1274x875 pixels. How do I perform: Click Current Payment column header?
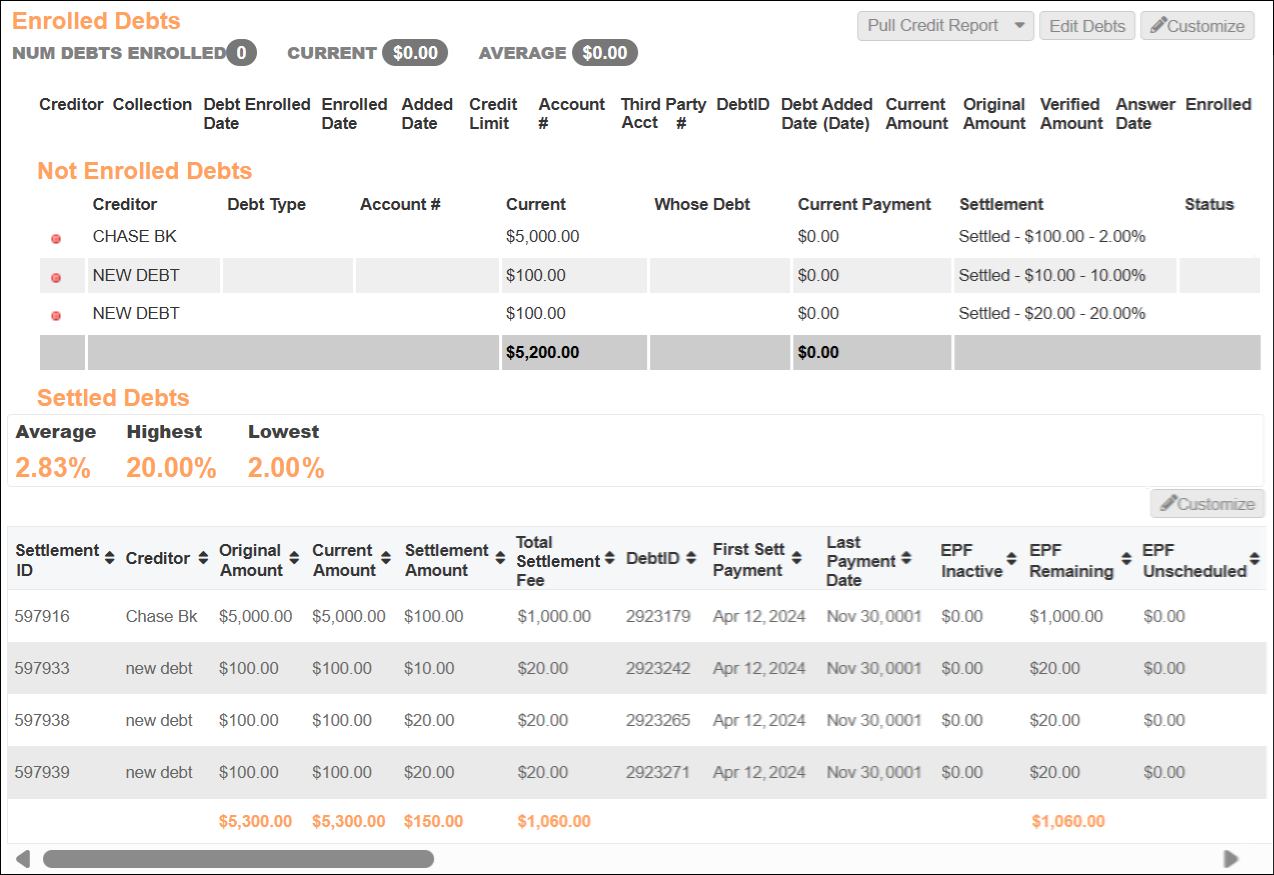(x=864, y=204)
